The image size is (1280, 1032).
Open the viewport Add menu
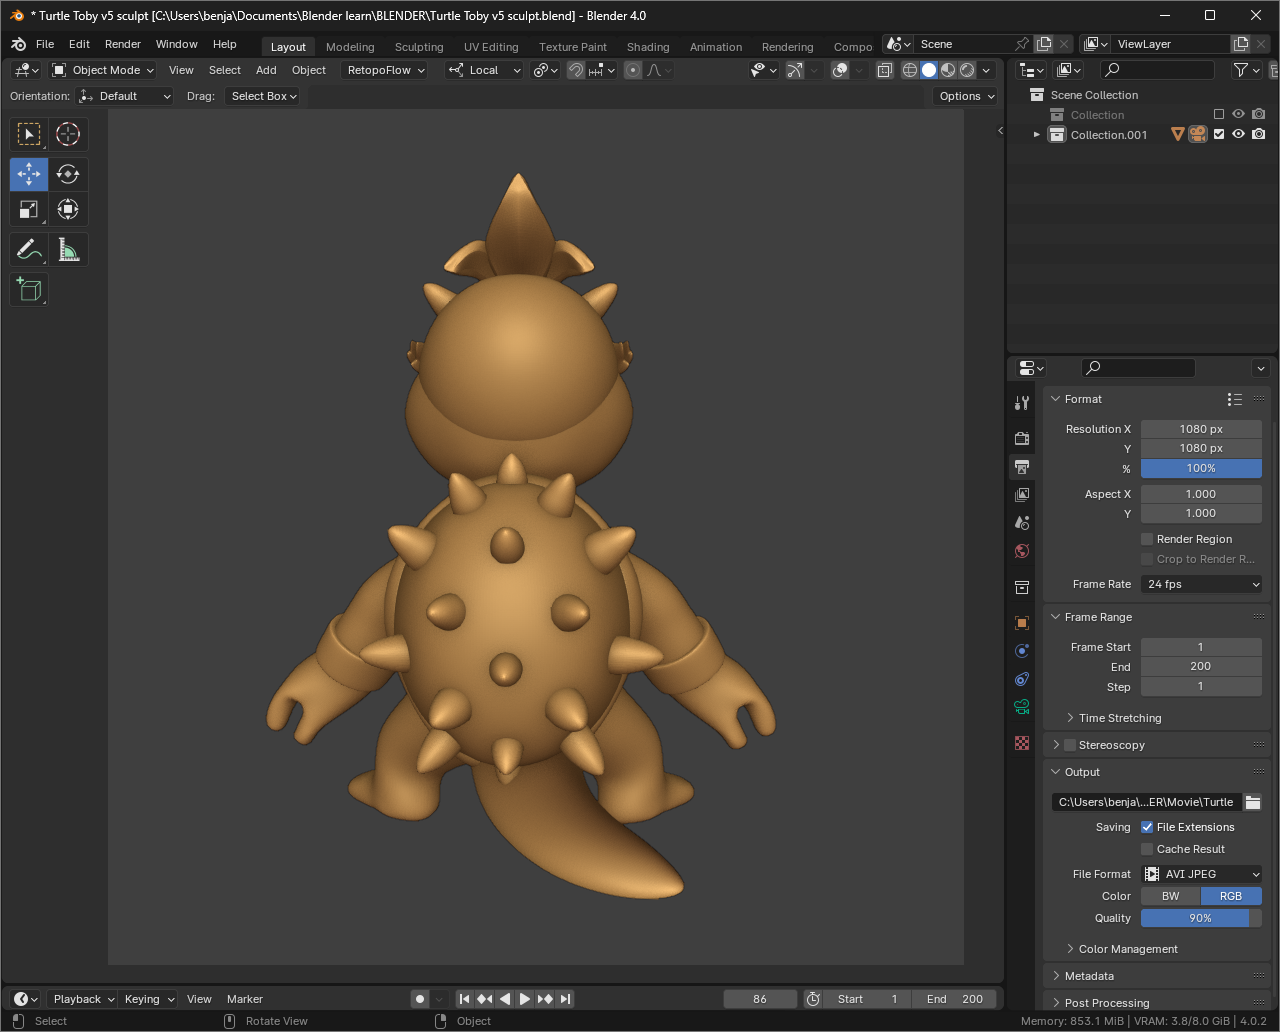(x=266, y=70)
